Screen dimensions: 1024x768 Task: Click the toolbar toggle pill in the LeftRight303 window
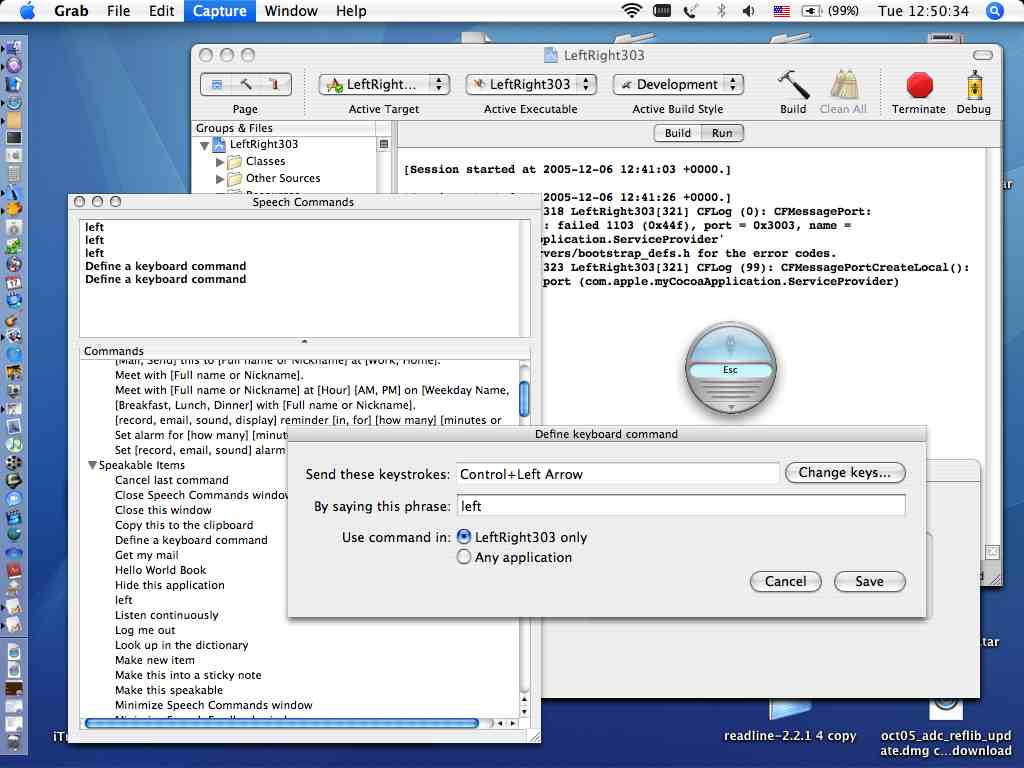click(982, 55)
